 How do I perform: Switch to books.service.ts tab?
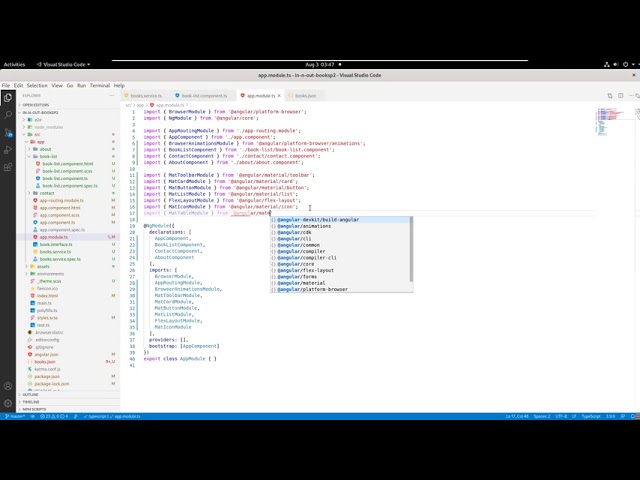(146, 96)
